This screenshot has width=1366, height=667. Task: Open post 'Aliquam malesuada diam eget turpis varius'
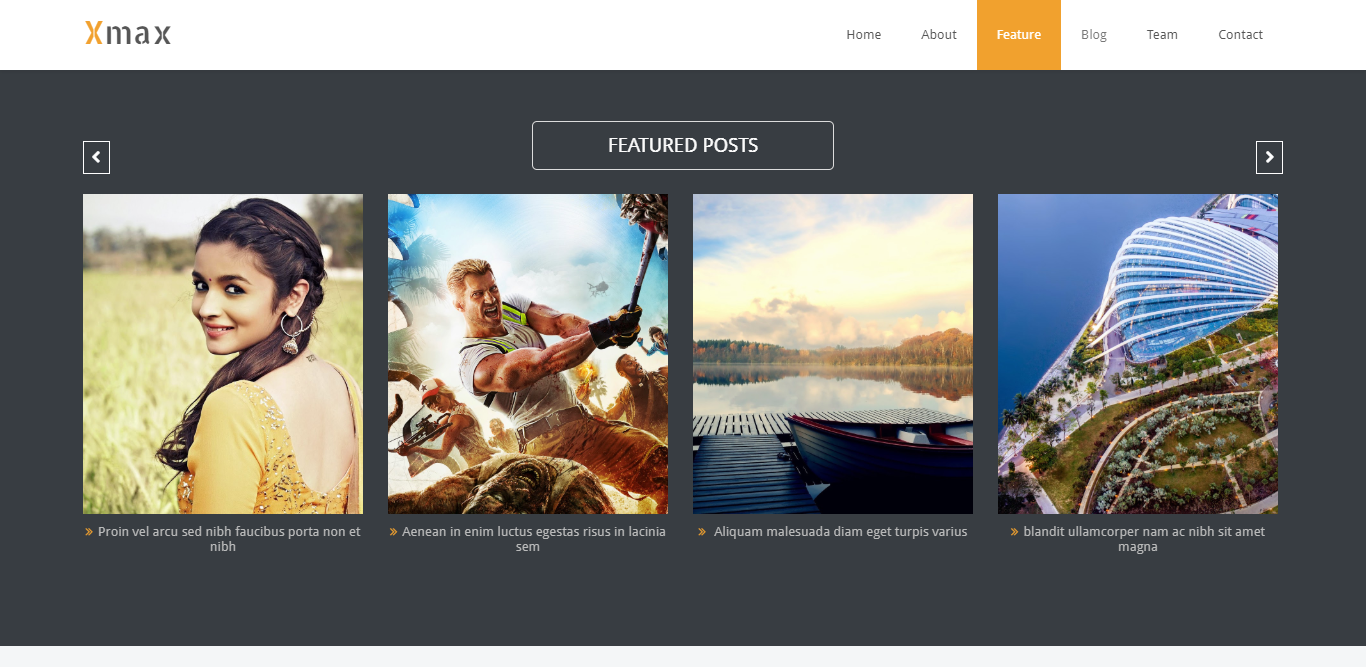(840, 532)
